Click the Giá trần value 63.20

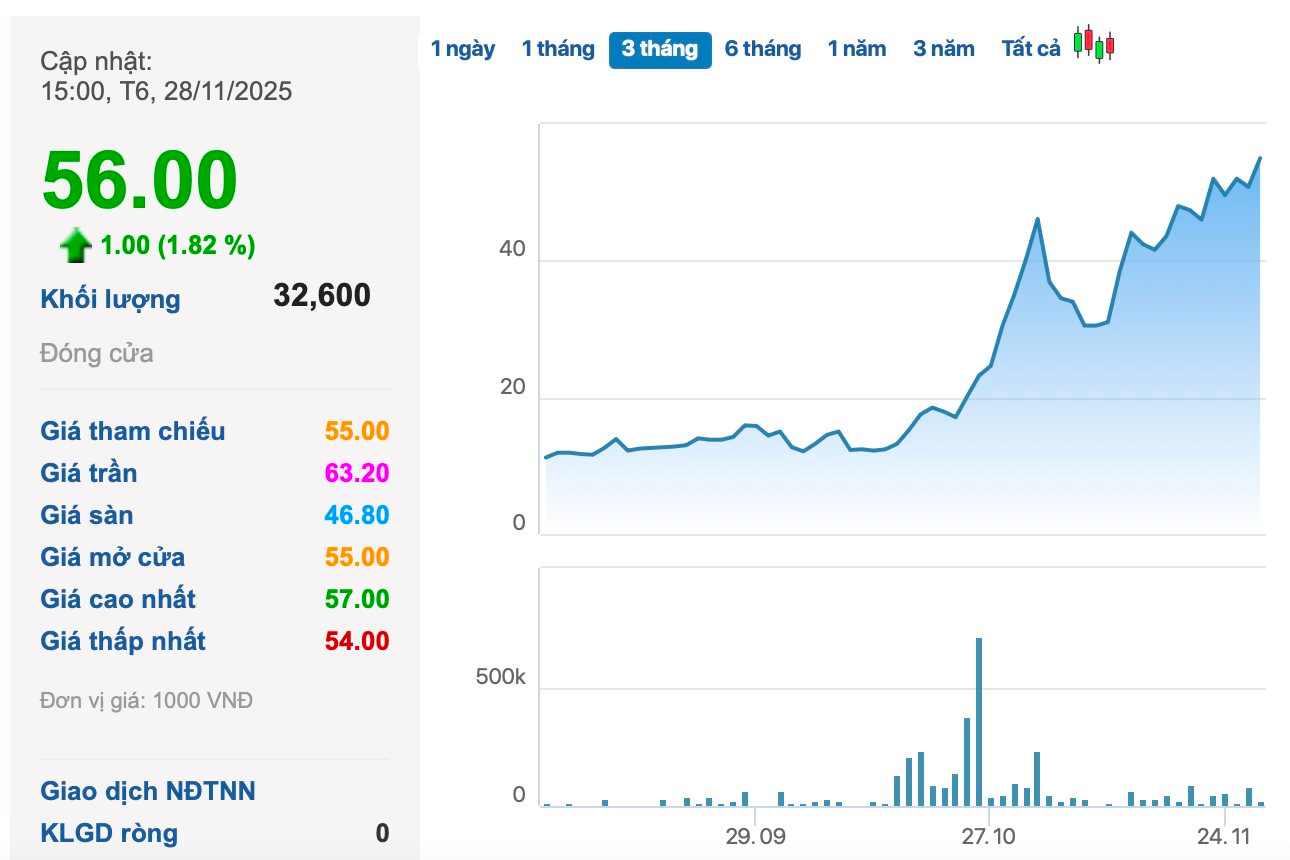click(x=356, y=473)
